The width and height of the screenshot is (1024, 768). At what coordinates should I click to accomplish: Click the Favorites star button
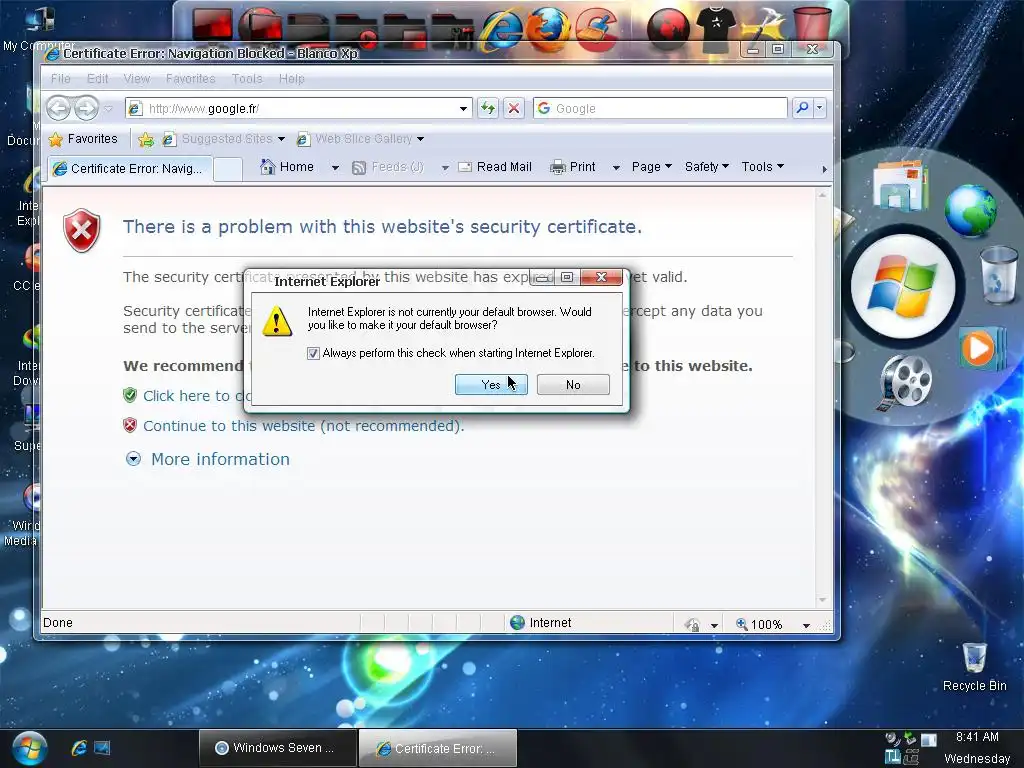[84, 139]
